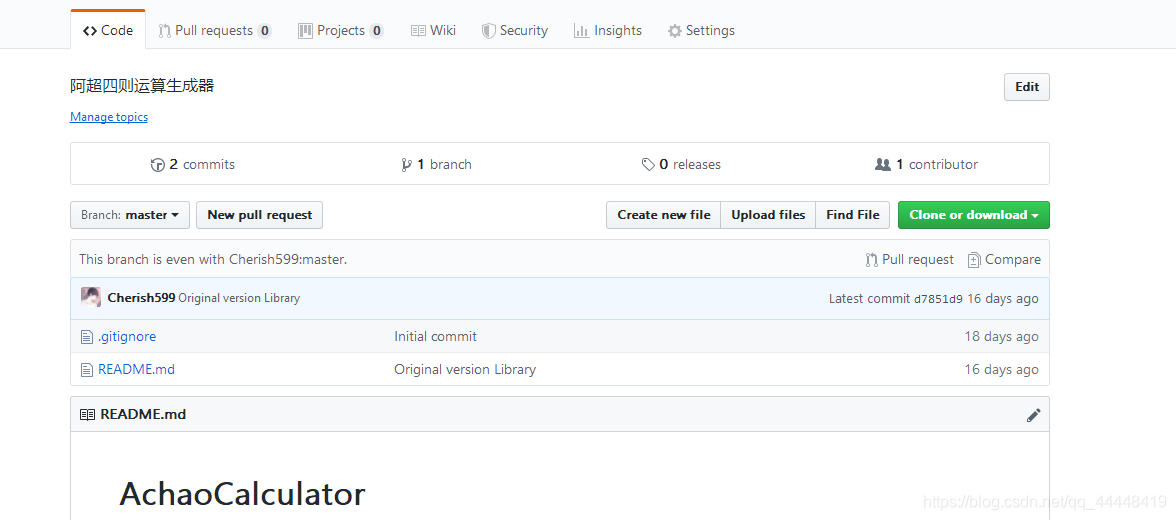Click the commits history clock icon
The image size is (1176, 520).
click(x=158, y=165)
